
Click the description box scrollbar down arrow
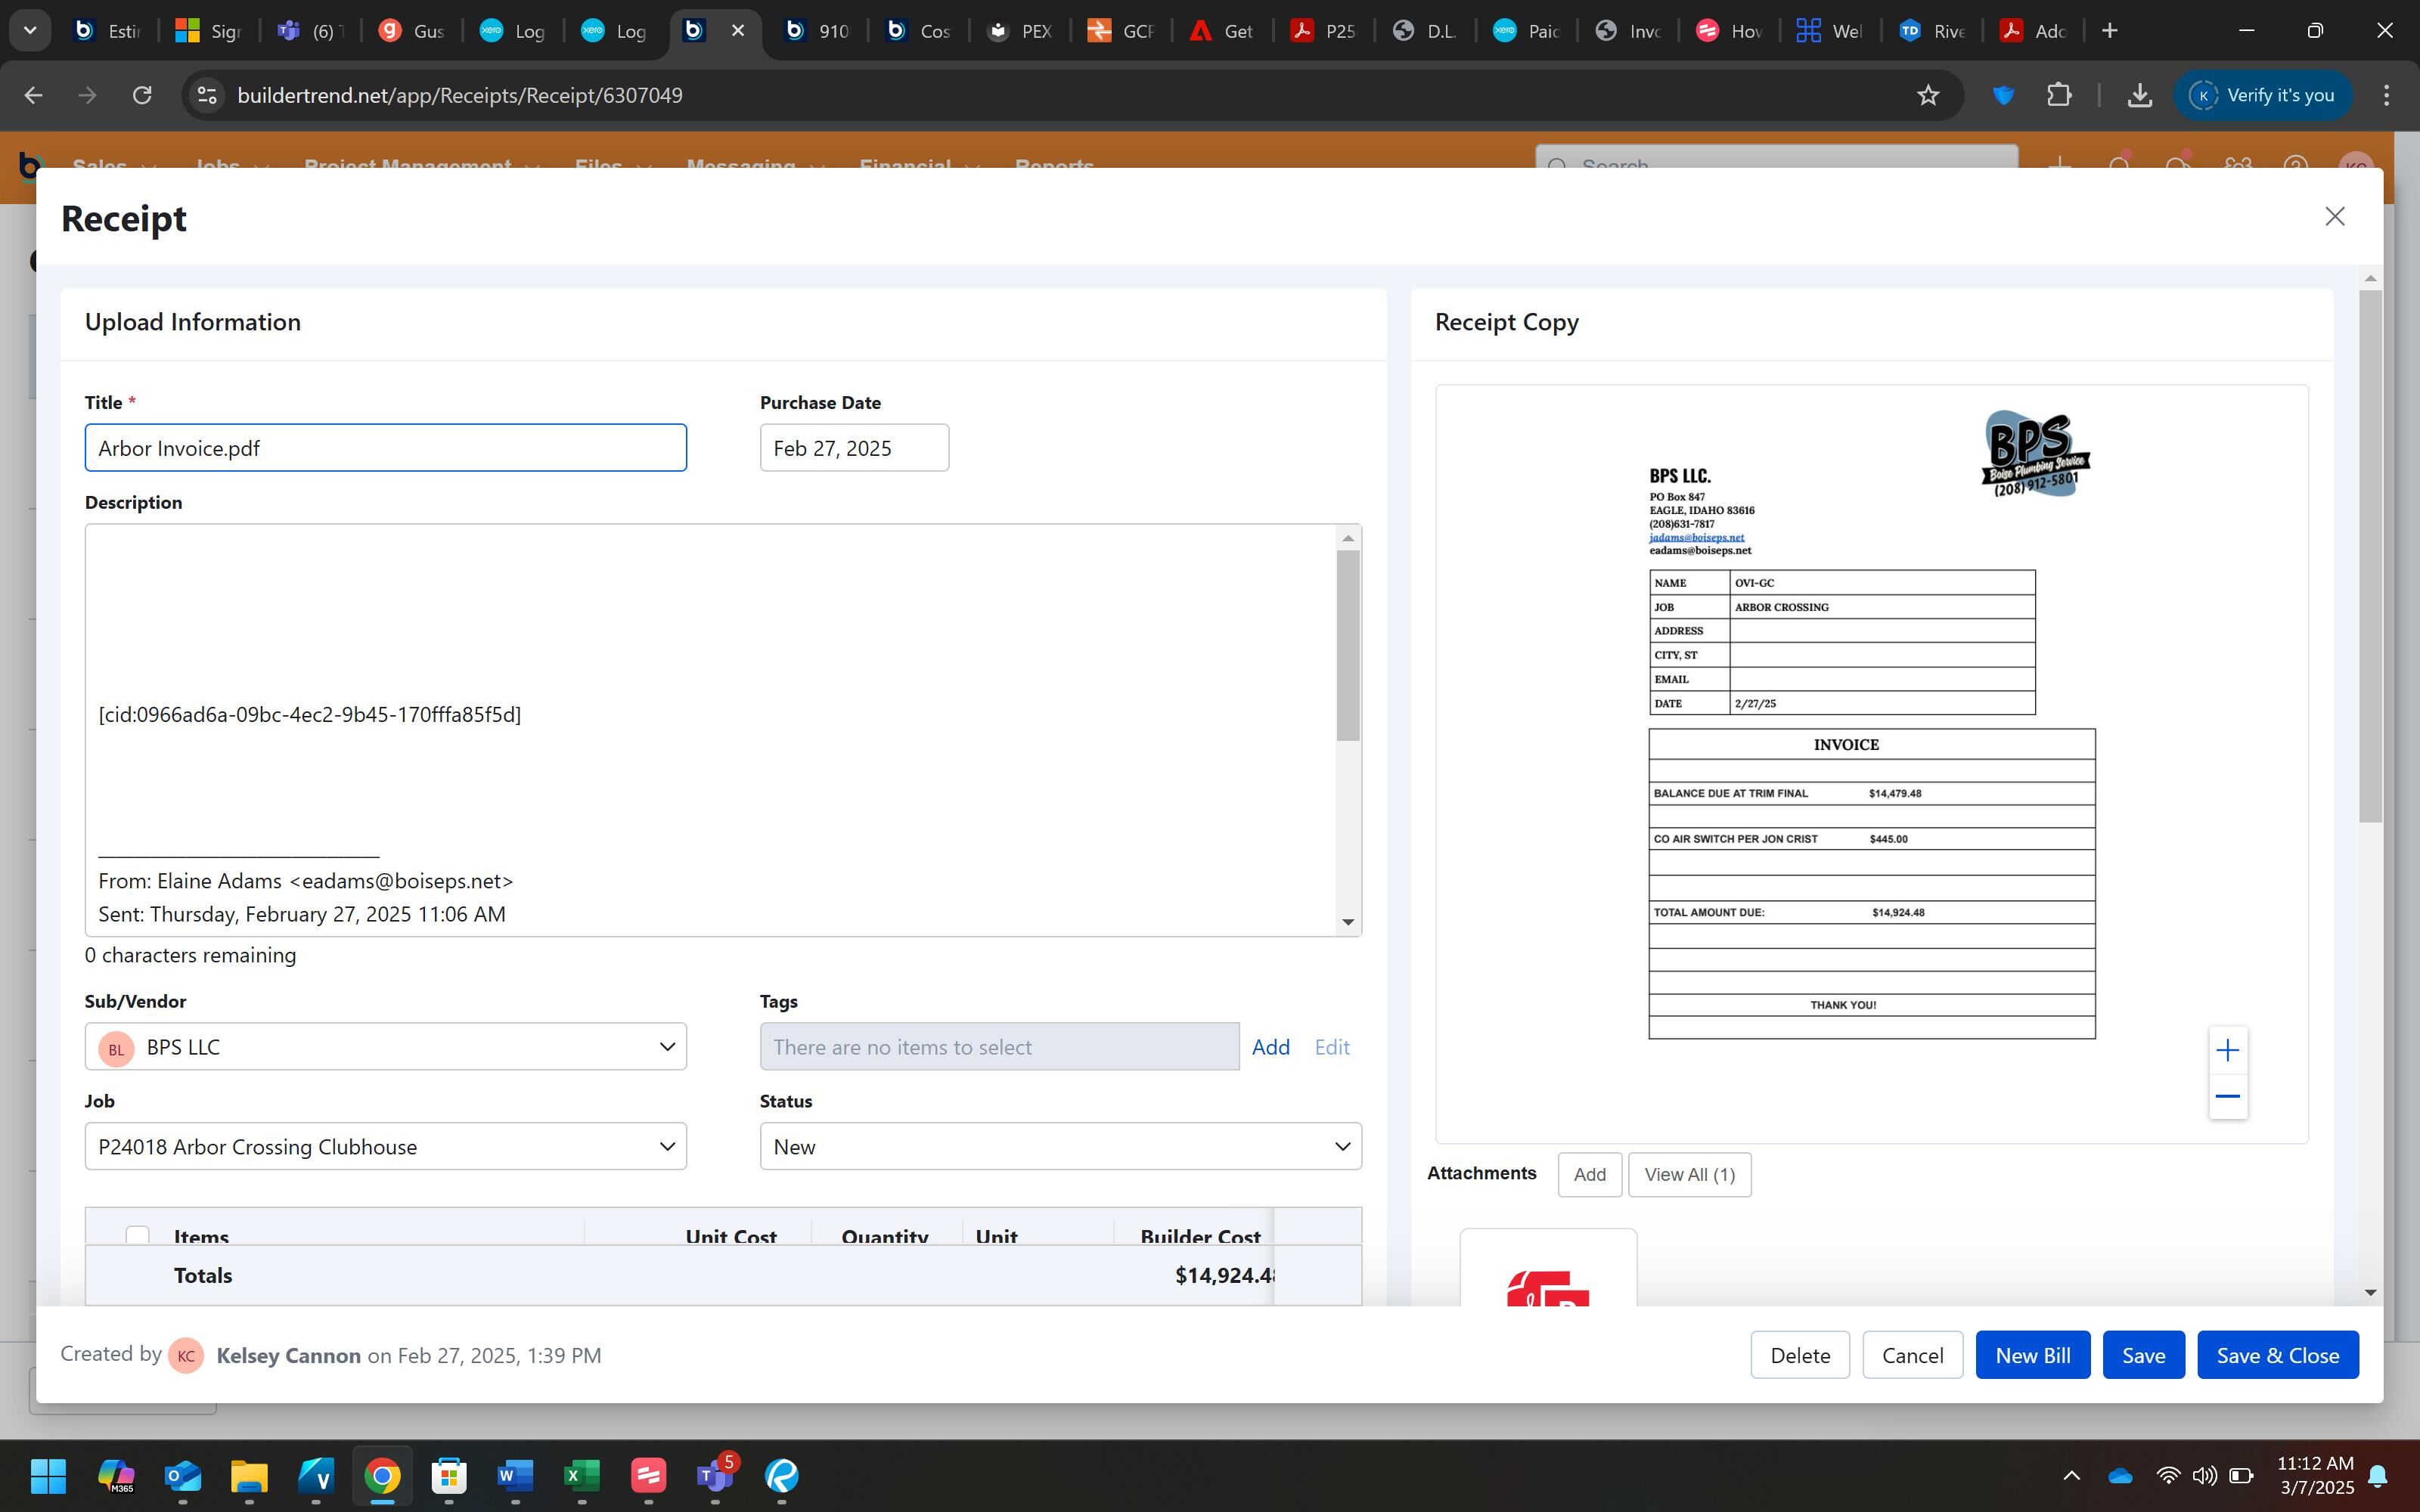(1348, 922)
